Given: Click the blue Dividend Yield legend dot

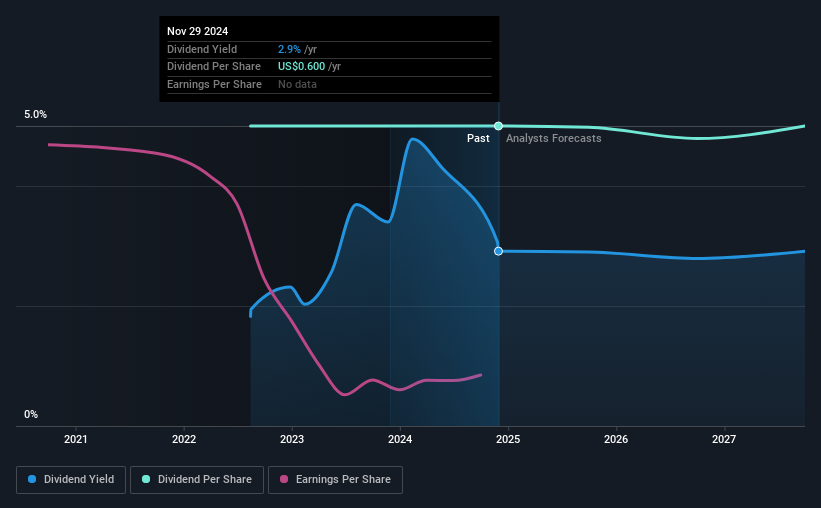Looking at the screenshot, I should click(x=32, y=479).
